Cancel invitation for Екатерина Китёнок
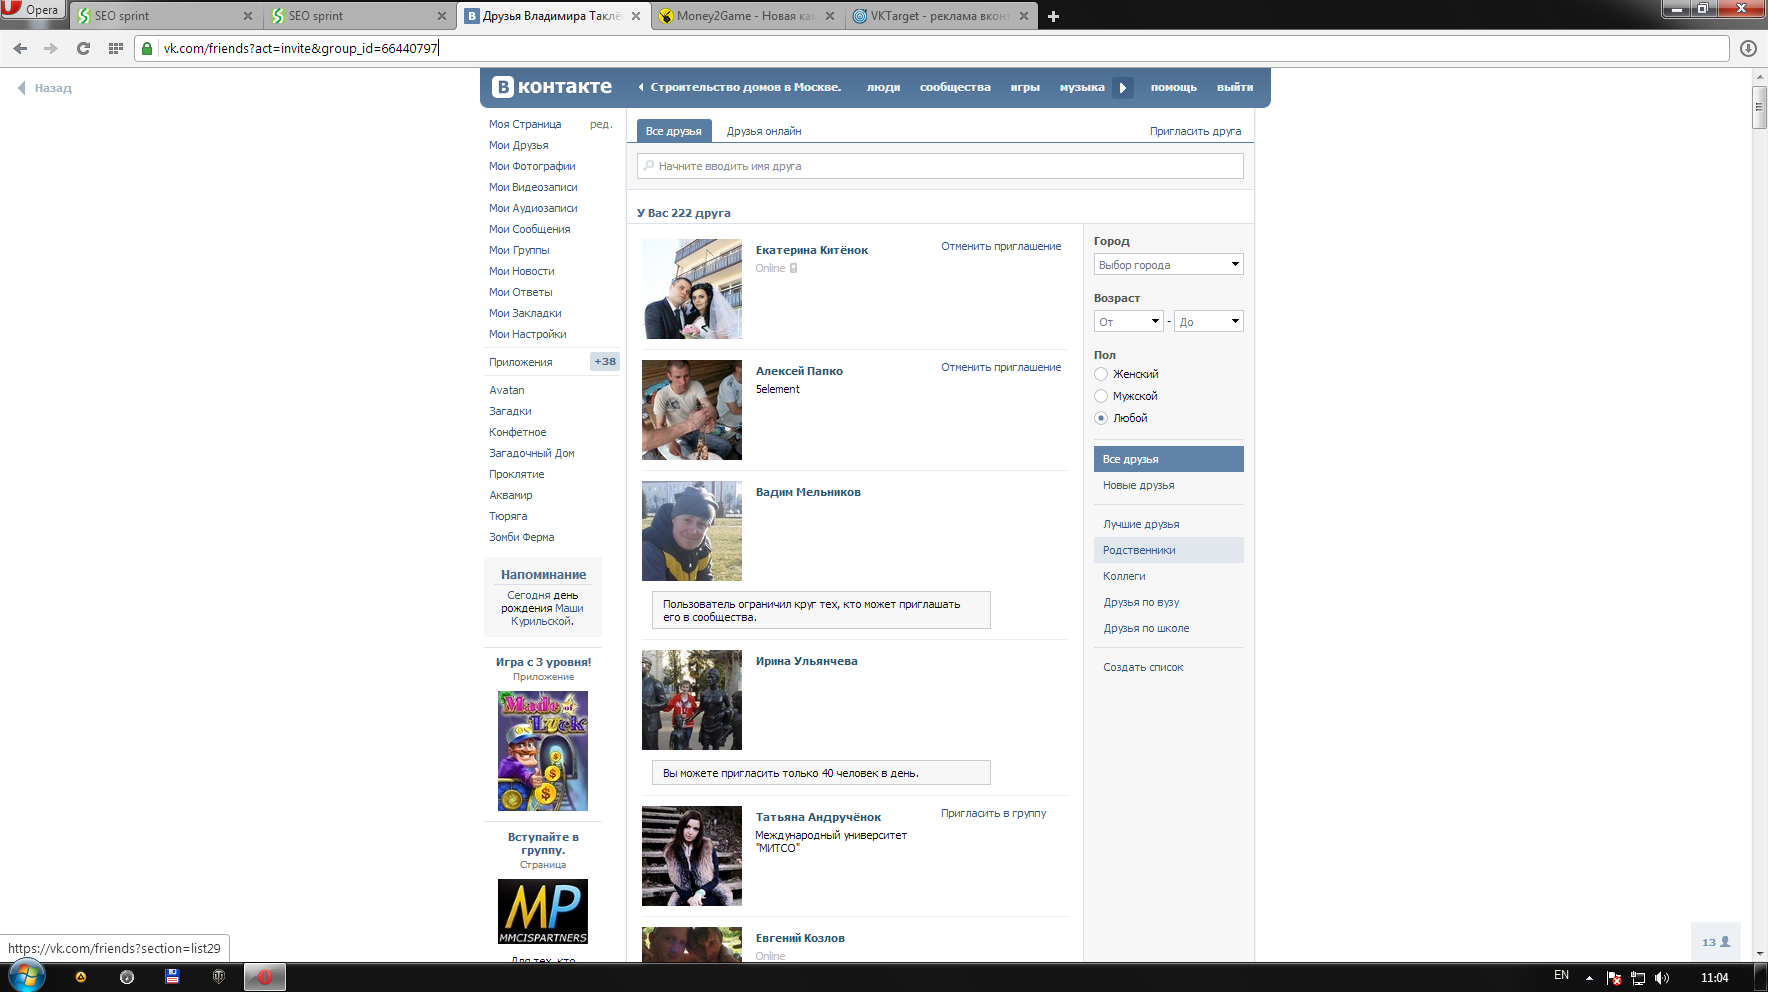1768x992 pixels. tap(1001, 246)
